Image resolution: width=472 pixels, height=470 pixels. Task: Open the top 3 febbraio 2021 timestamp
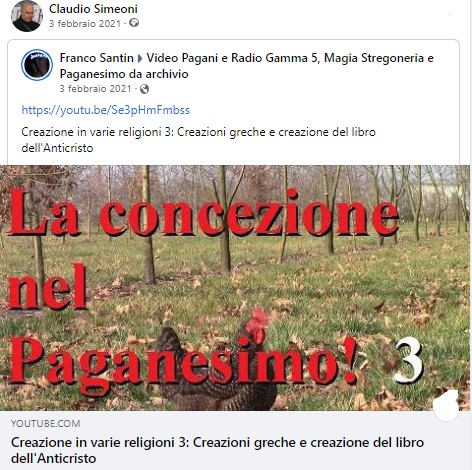point(85,23)
